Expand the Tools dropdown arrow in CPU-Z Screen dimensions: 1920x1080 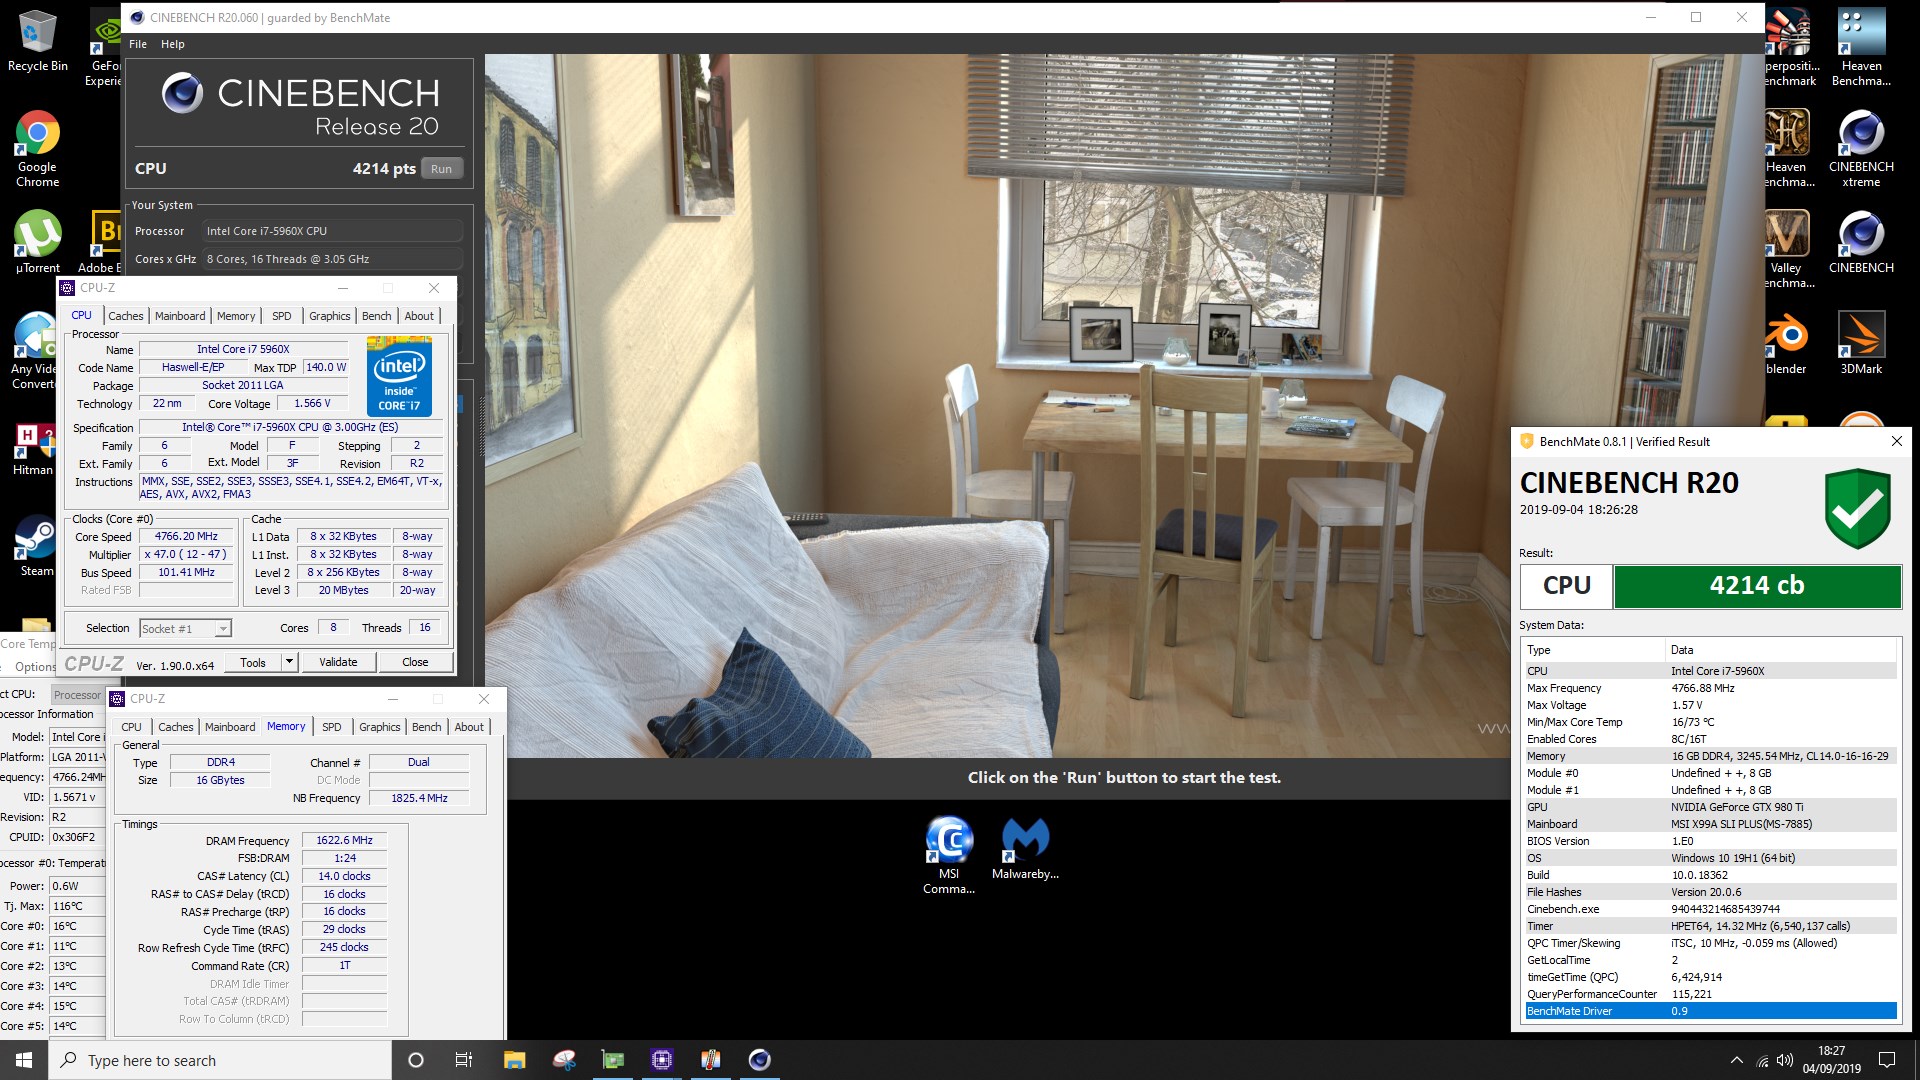289,662
